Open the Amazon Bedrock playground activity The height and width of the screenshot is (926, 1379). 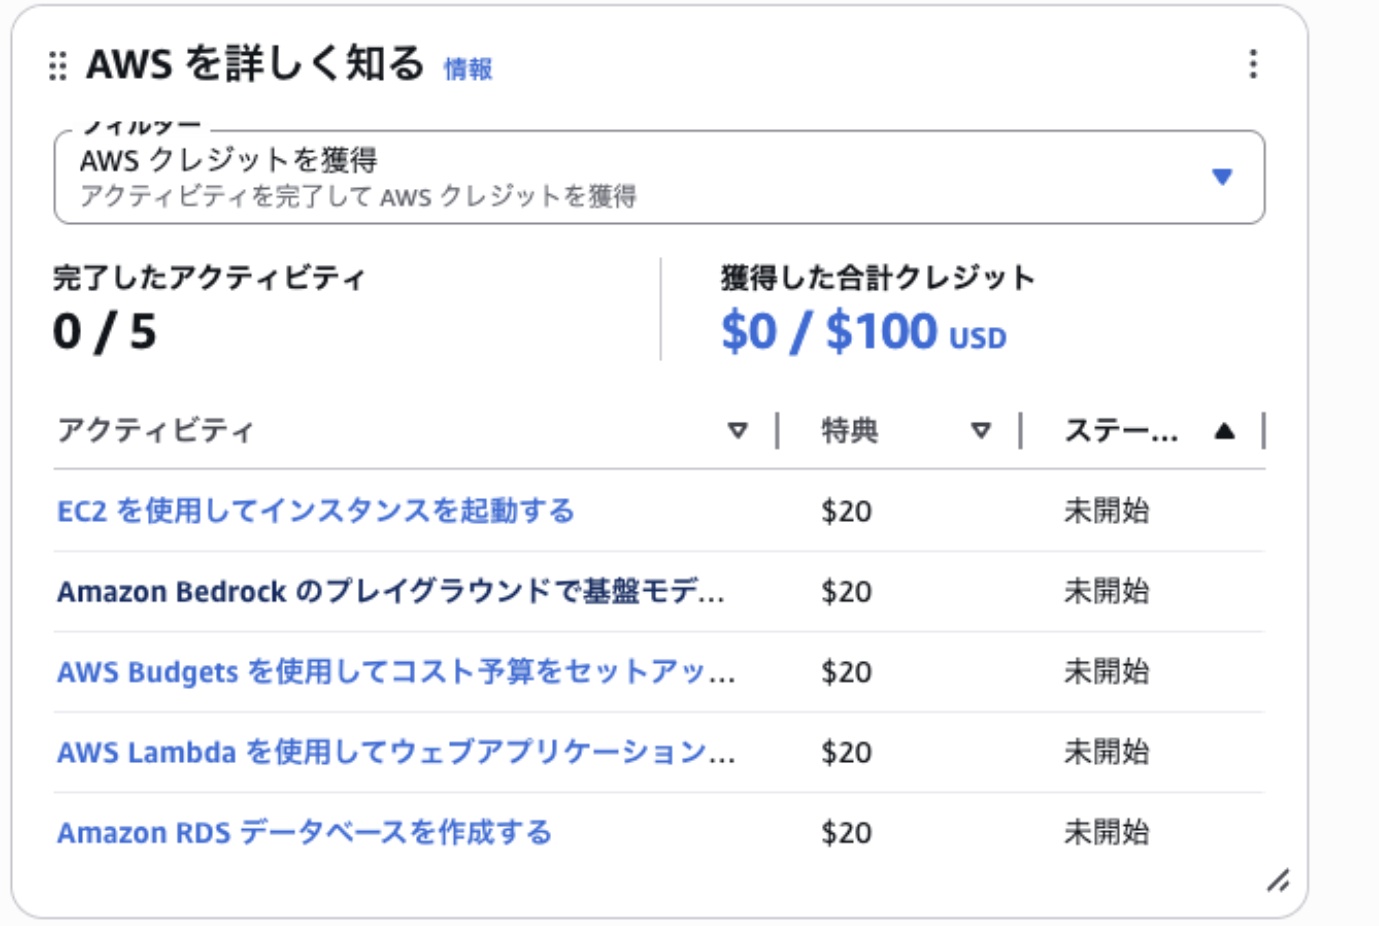(390, 592)
